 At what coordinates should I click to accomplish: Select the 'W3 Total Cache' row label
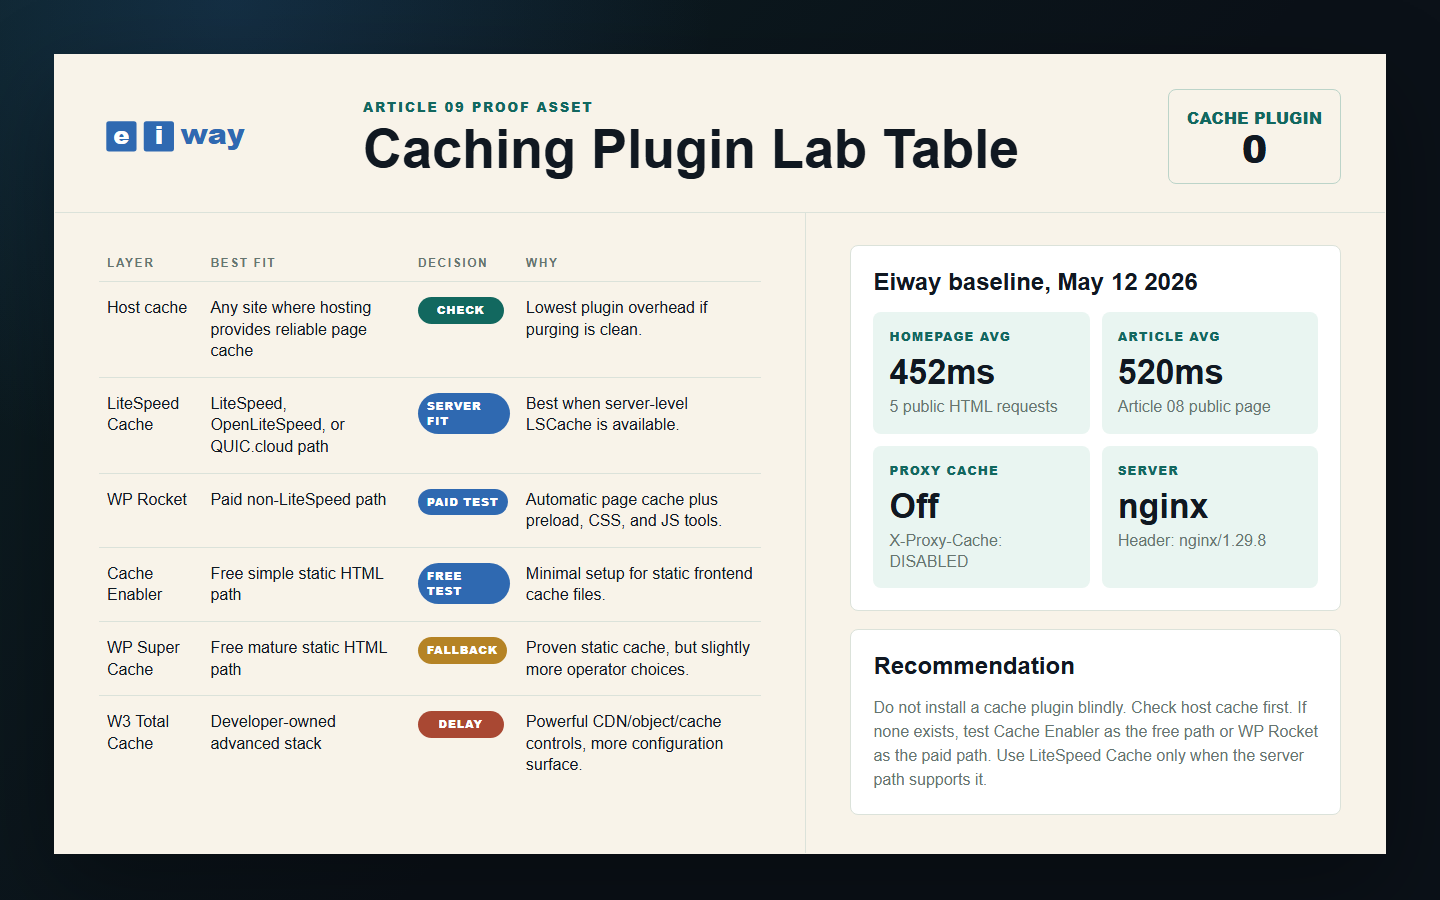tap(138, 732)
